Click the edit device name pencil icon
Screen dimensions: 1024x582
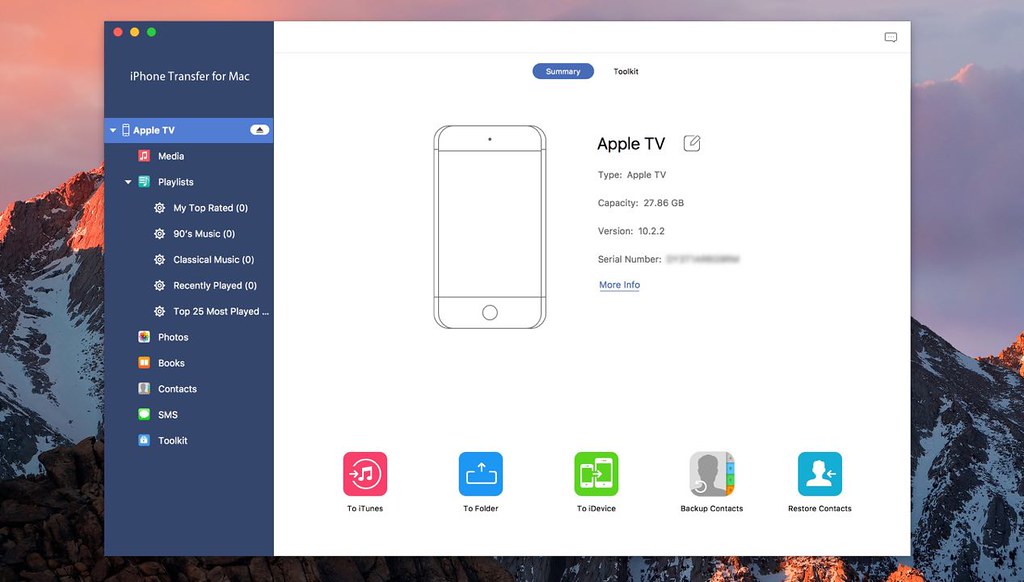coord(692,143)
